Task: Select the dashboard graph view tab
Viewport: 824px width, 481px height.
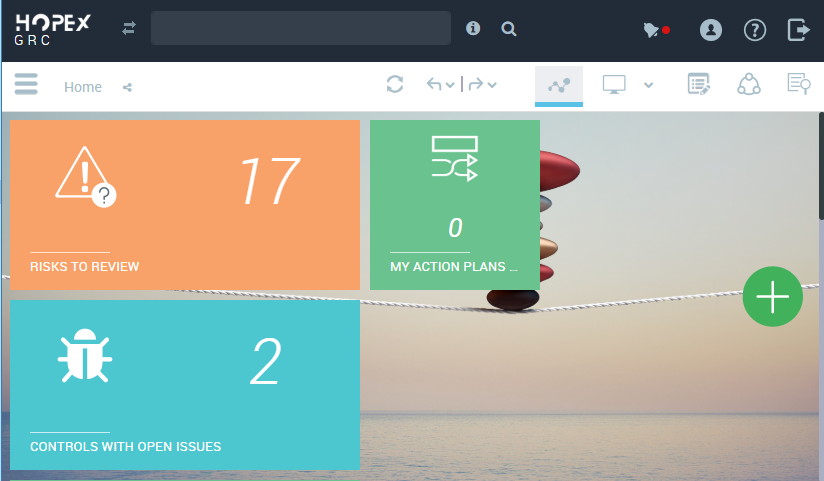Action: tap(559, 85)
